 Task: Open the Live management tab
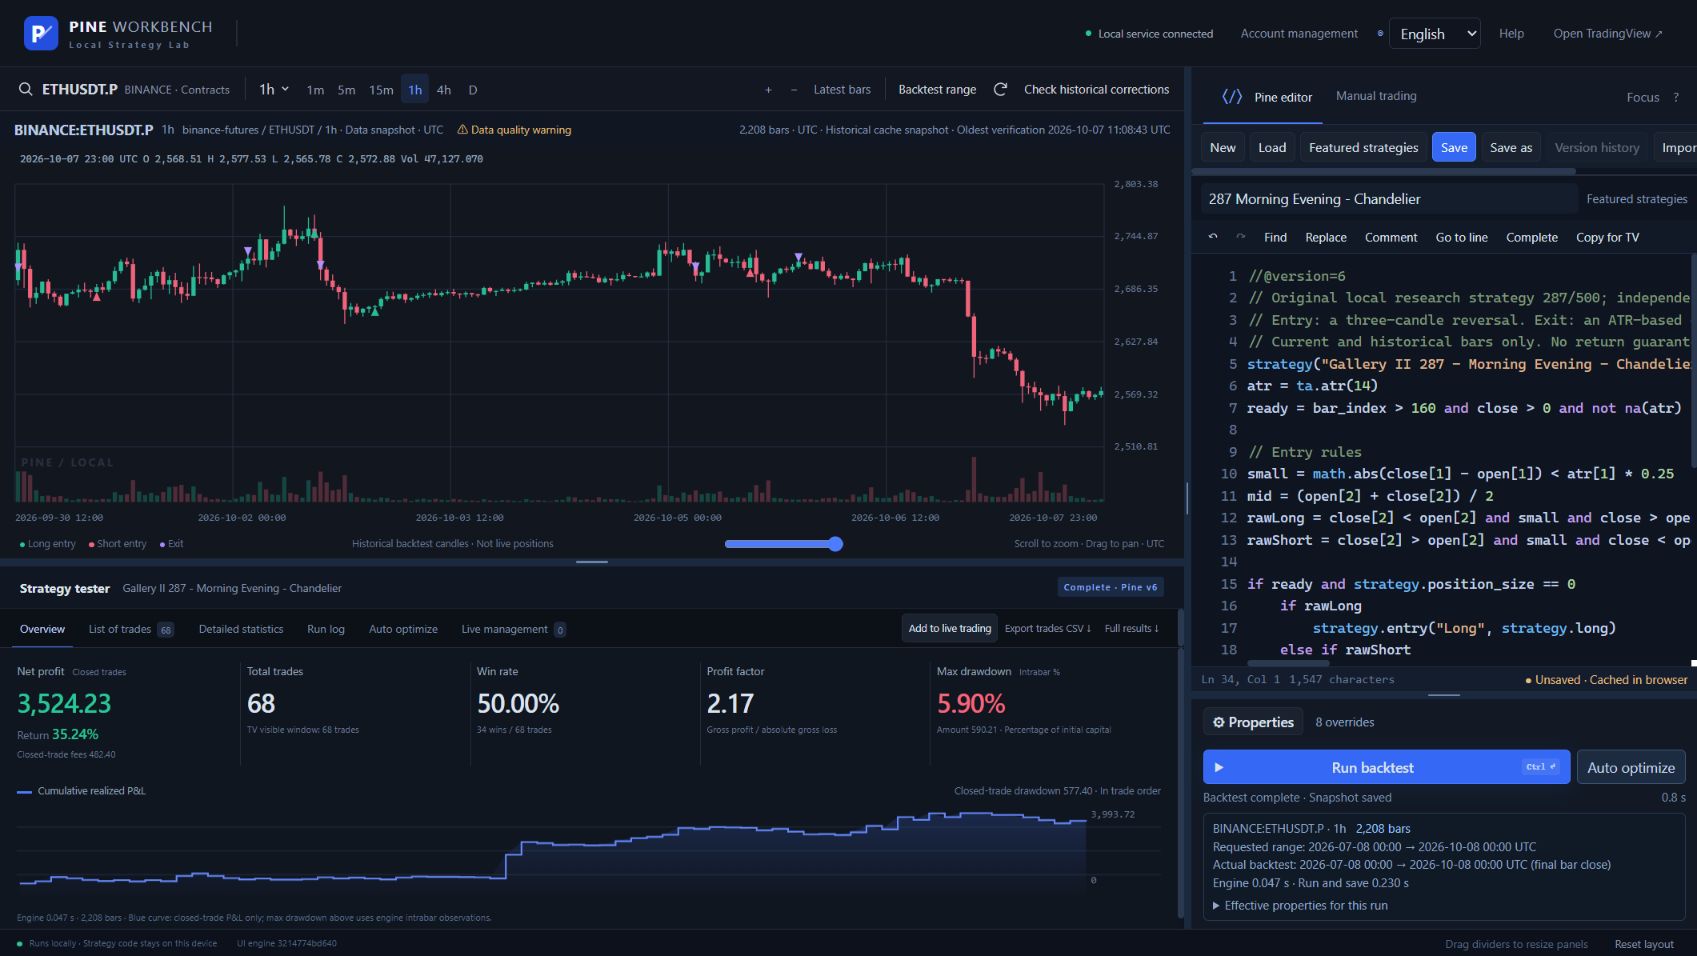coord(513,629)
